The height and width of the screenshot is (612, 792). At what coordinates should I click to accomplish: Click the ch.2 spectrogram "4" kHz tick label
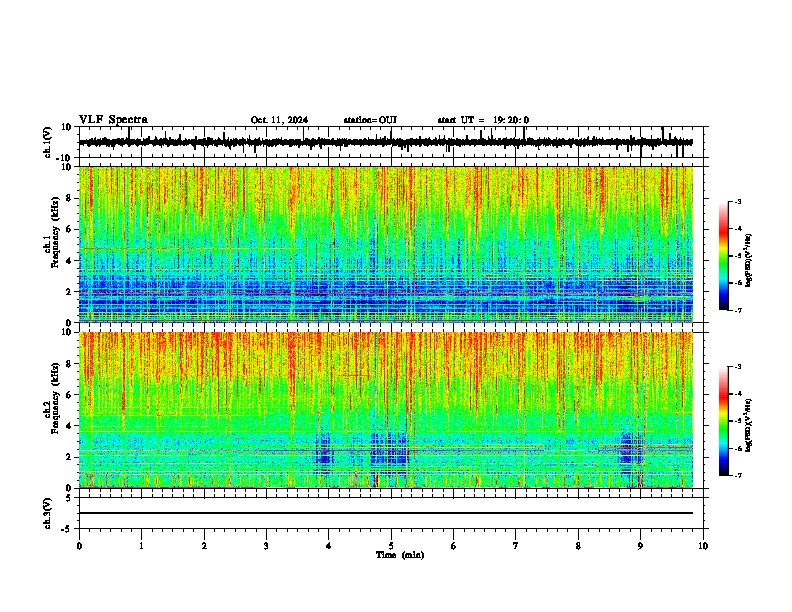coord(69,426)
